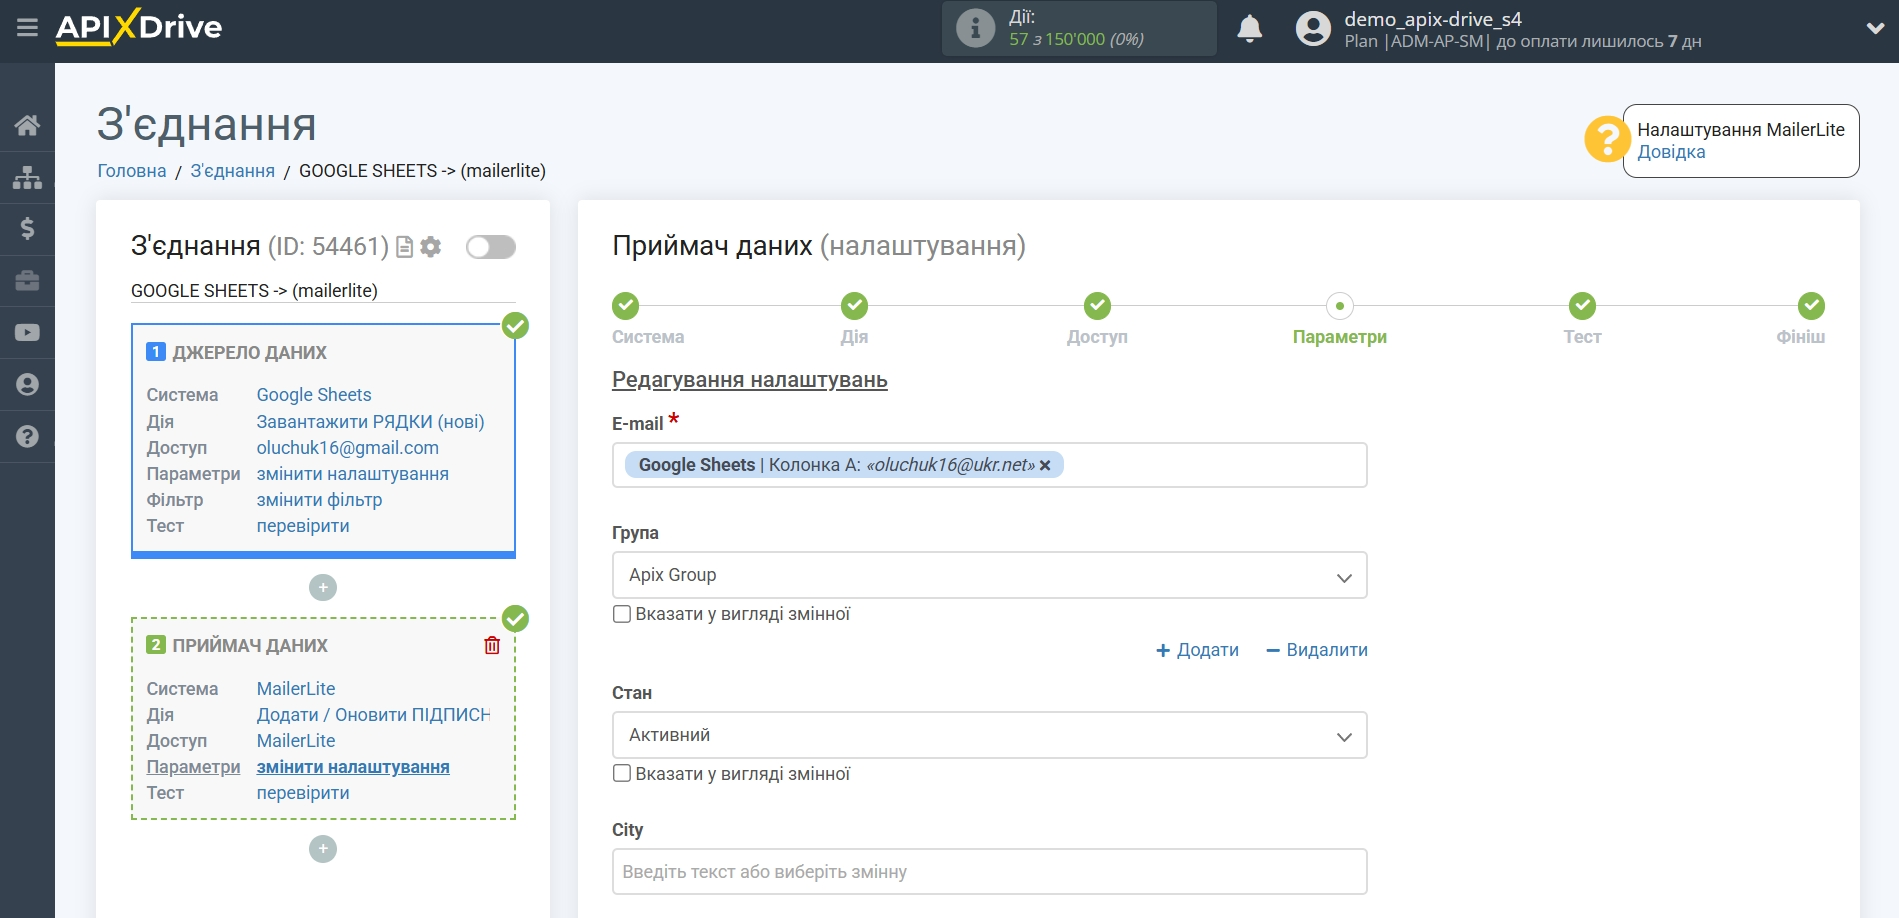Click the E-mail field area
Viewport: 1899px width, 918px height.
989,465
